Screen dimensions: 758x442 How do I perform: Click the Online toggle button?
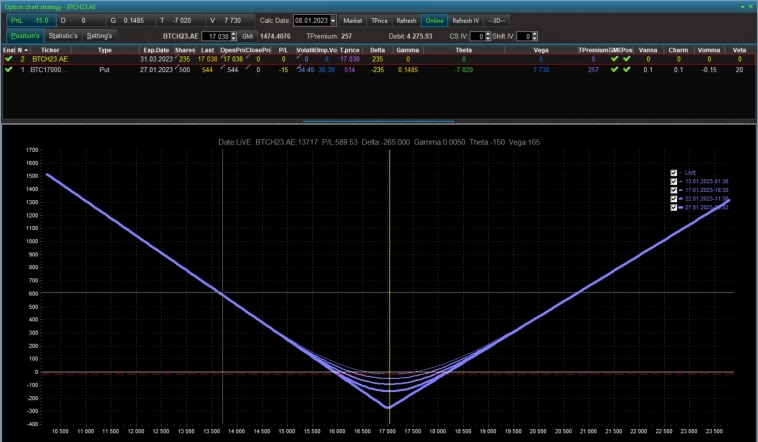pos(434,21)
